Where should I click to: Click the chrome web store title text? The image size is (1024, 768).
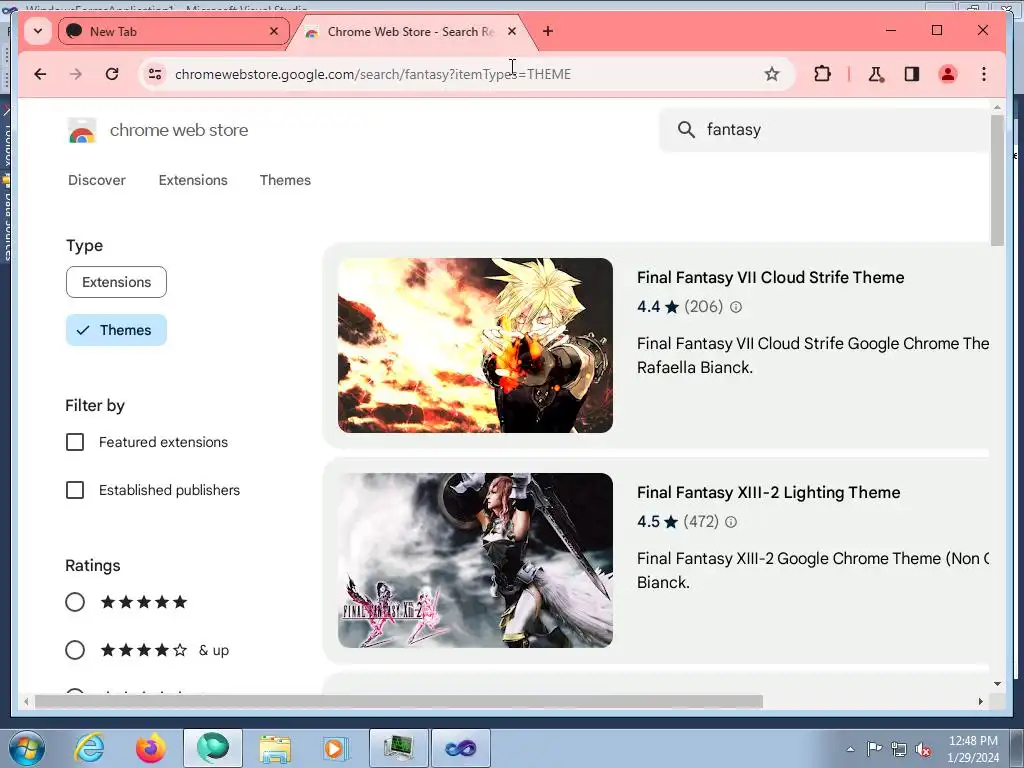[179, 130]
